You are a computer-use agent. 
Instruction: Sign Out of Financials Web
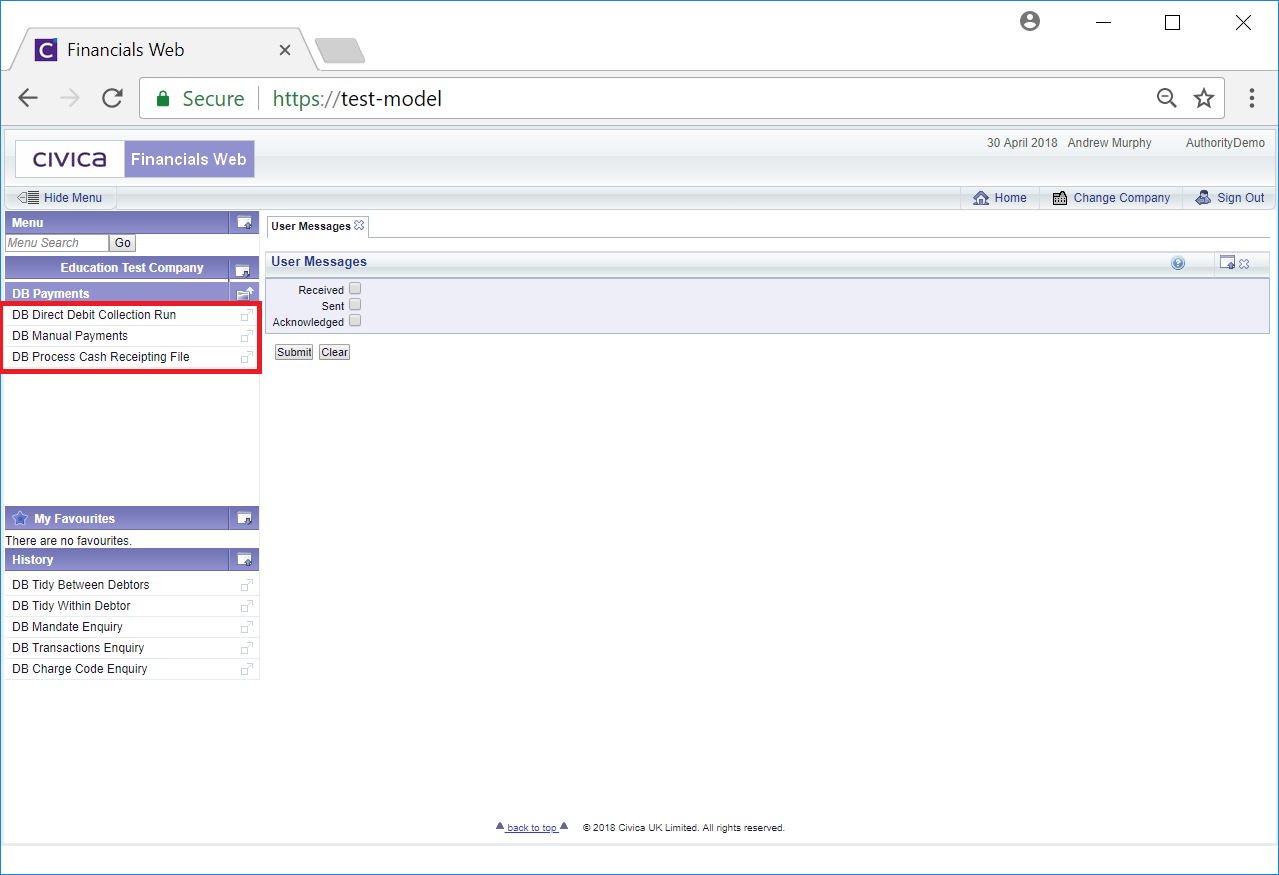[1230, 198]
